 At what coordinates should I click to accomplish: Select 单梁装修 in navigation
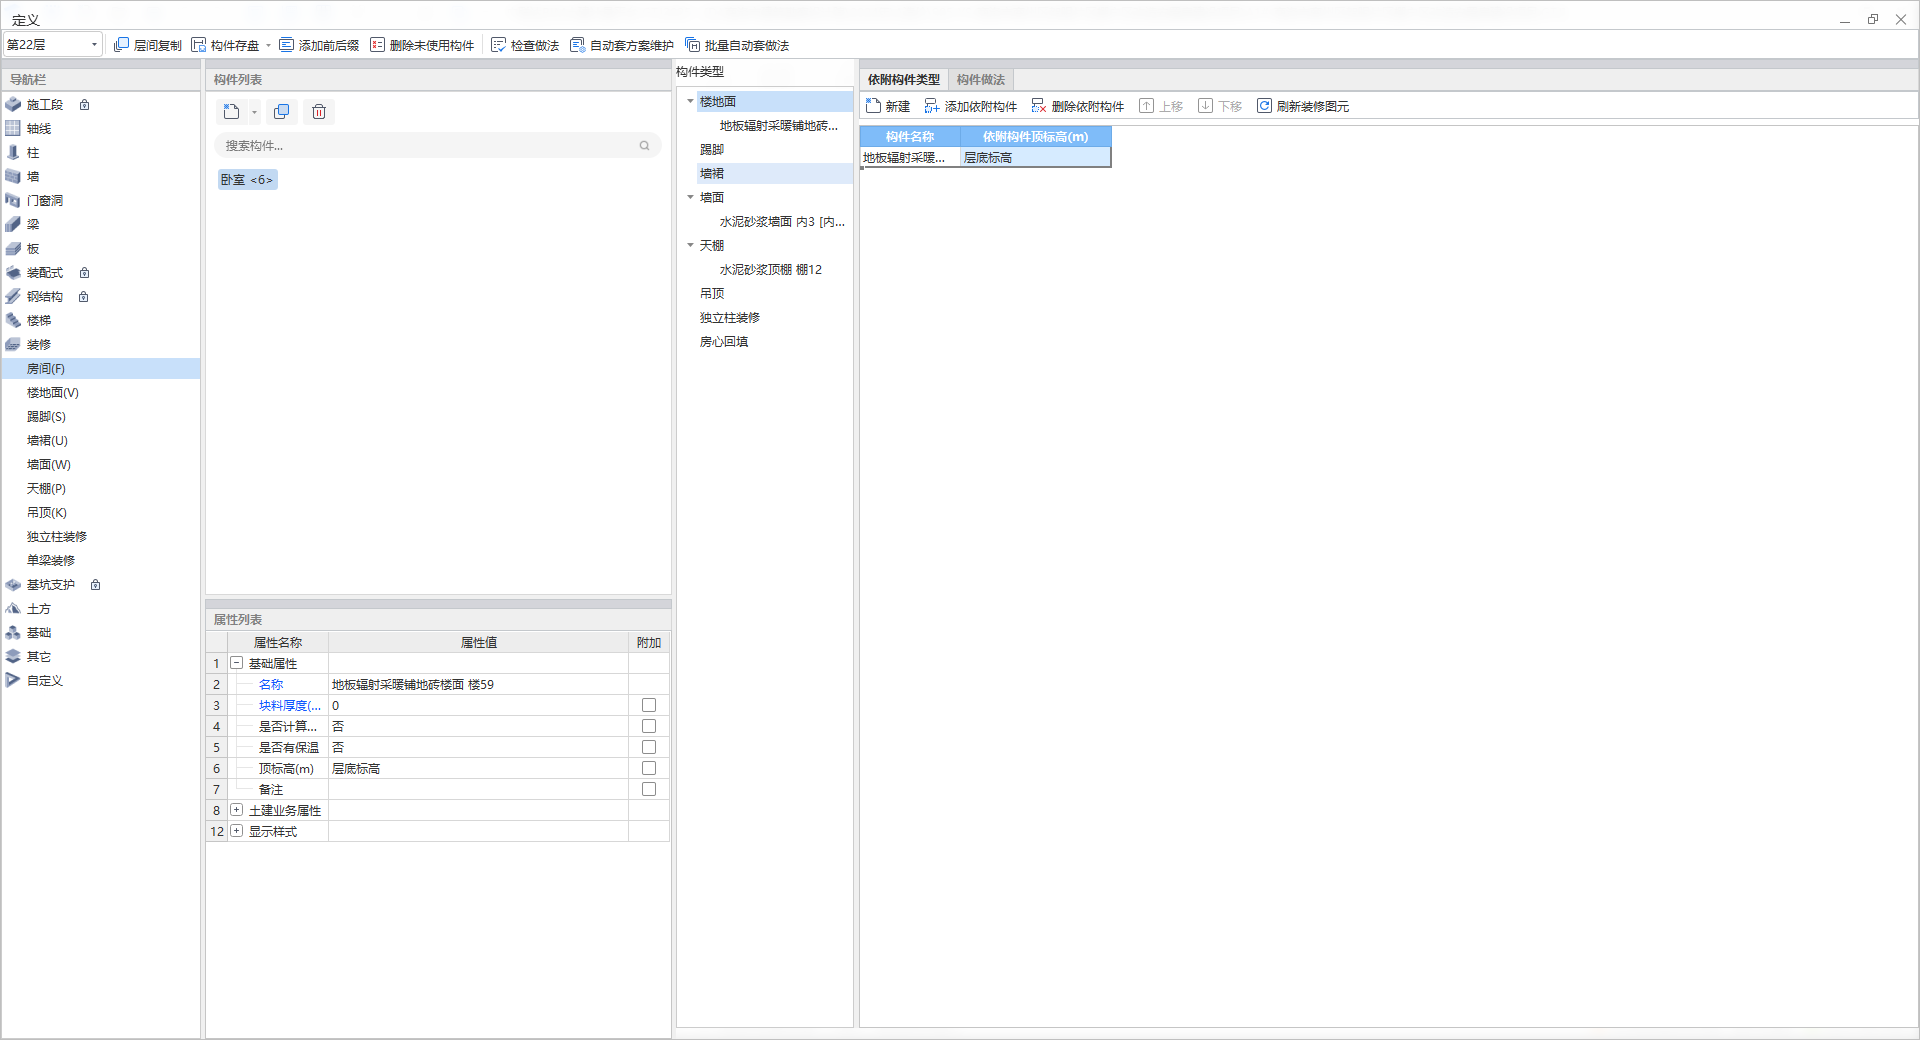(51, 561)
